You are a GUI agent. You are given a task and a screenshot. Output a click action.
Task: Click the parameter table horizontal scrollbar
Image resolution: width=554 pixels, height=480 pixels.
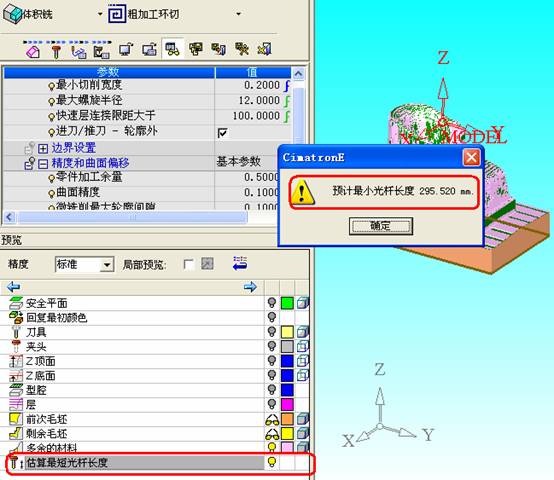[x=132, y=217]
